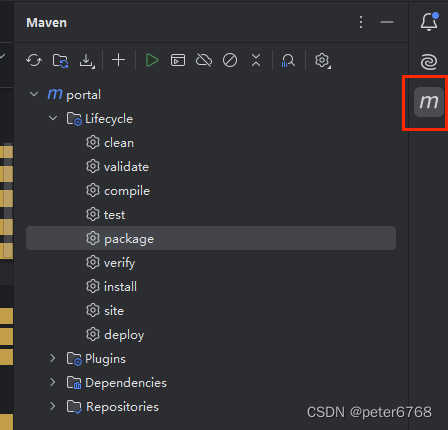Image resolution: width=448 pixels, height=430 pixels.
Task: Click the Plugins folder icon
Action: (x=74, y=359)
